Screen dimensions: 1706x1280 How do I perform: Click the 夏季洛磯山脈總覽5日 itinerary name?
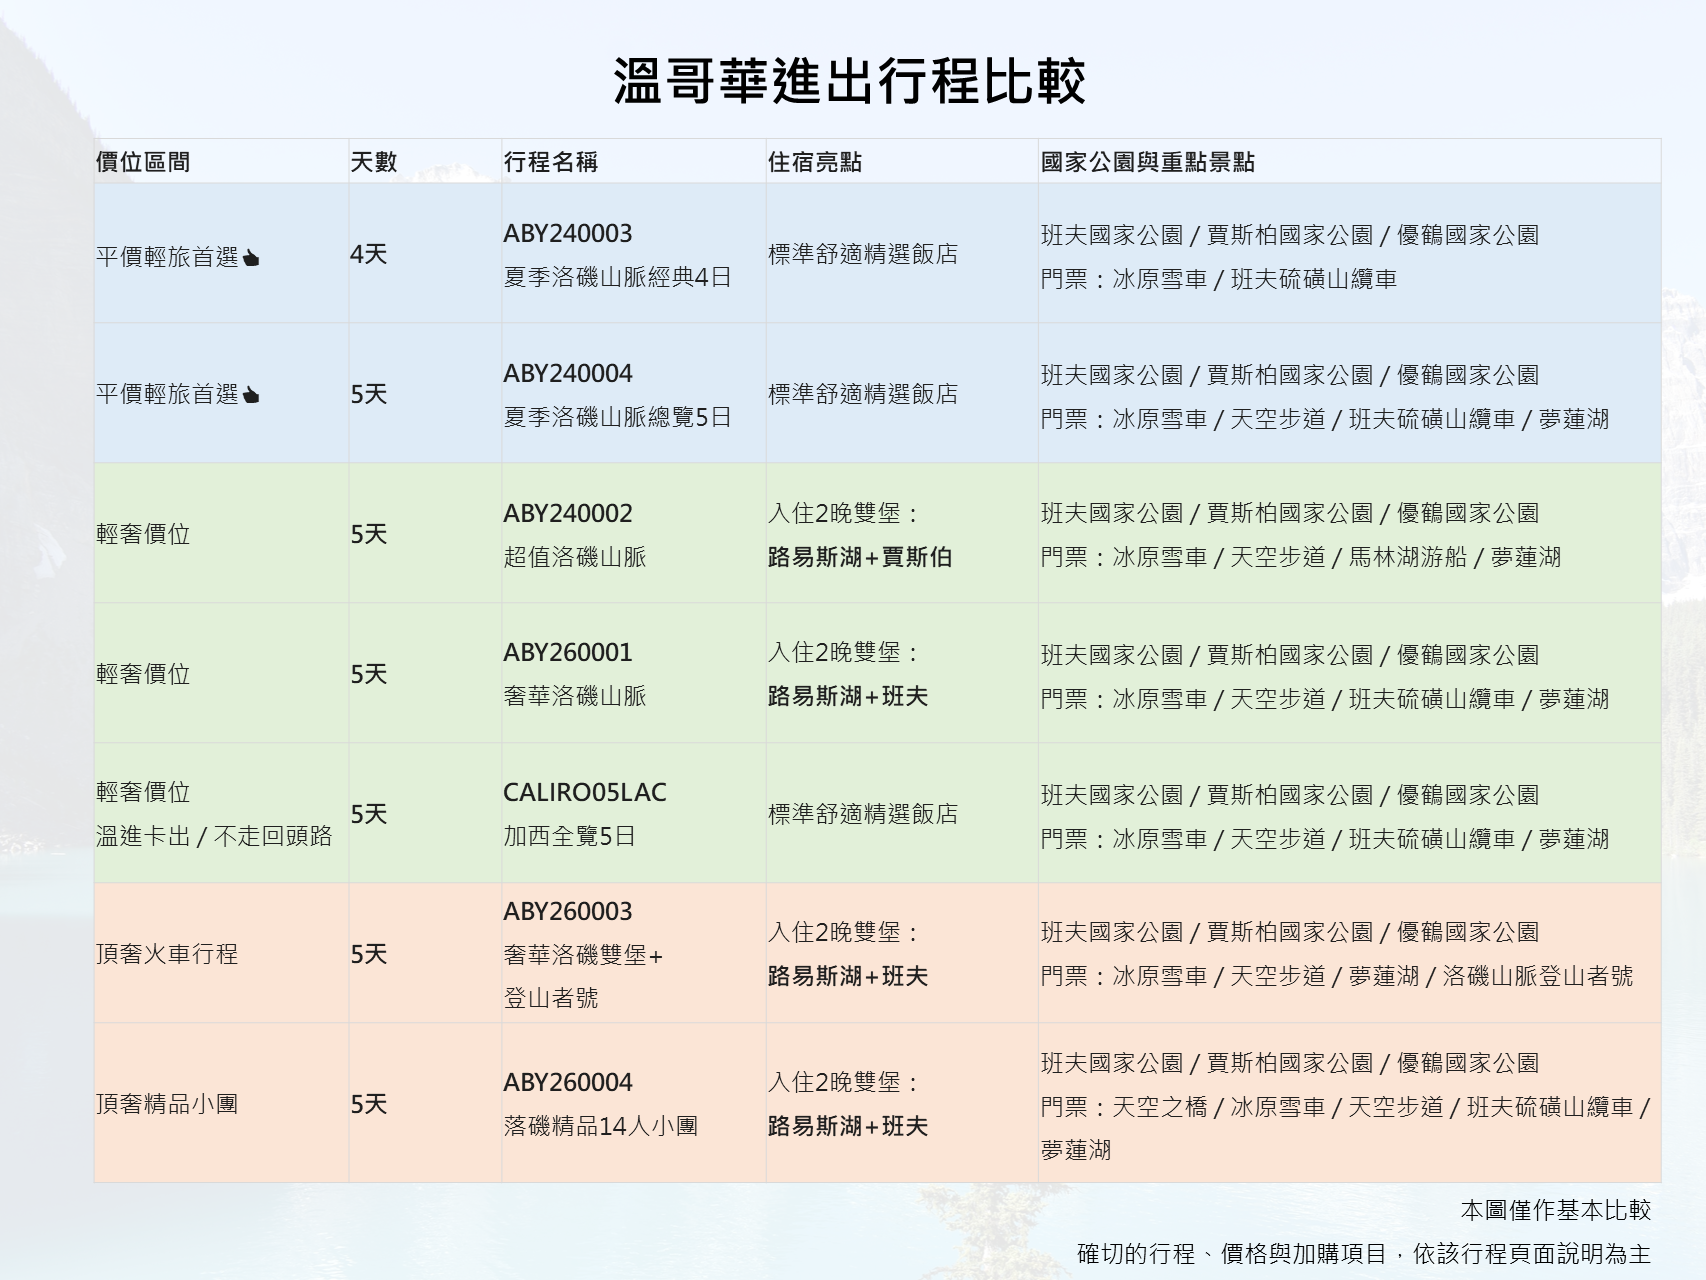tap(617, 417)
